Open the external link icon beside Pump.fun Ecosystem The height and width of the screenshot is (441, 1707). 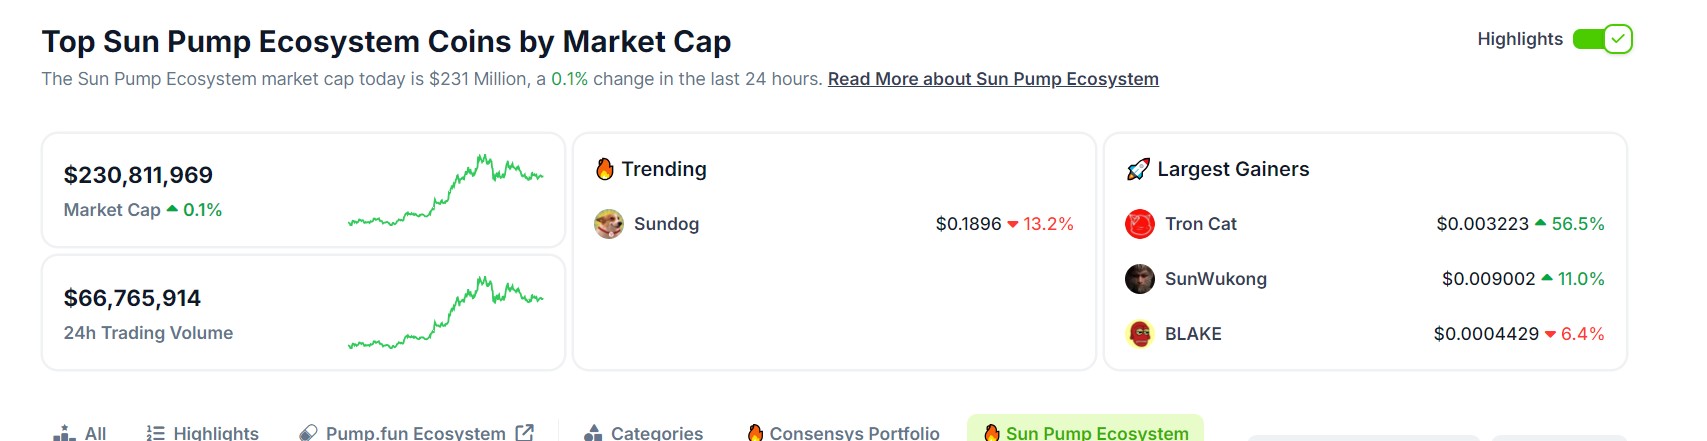click(x=524, y=433)
